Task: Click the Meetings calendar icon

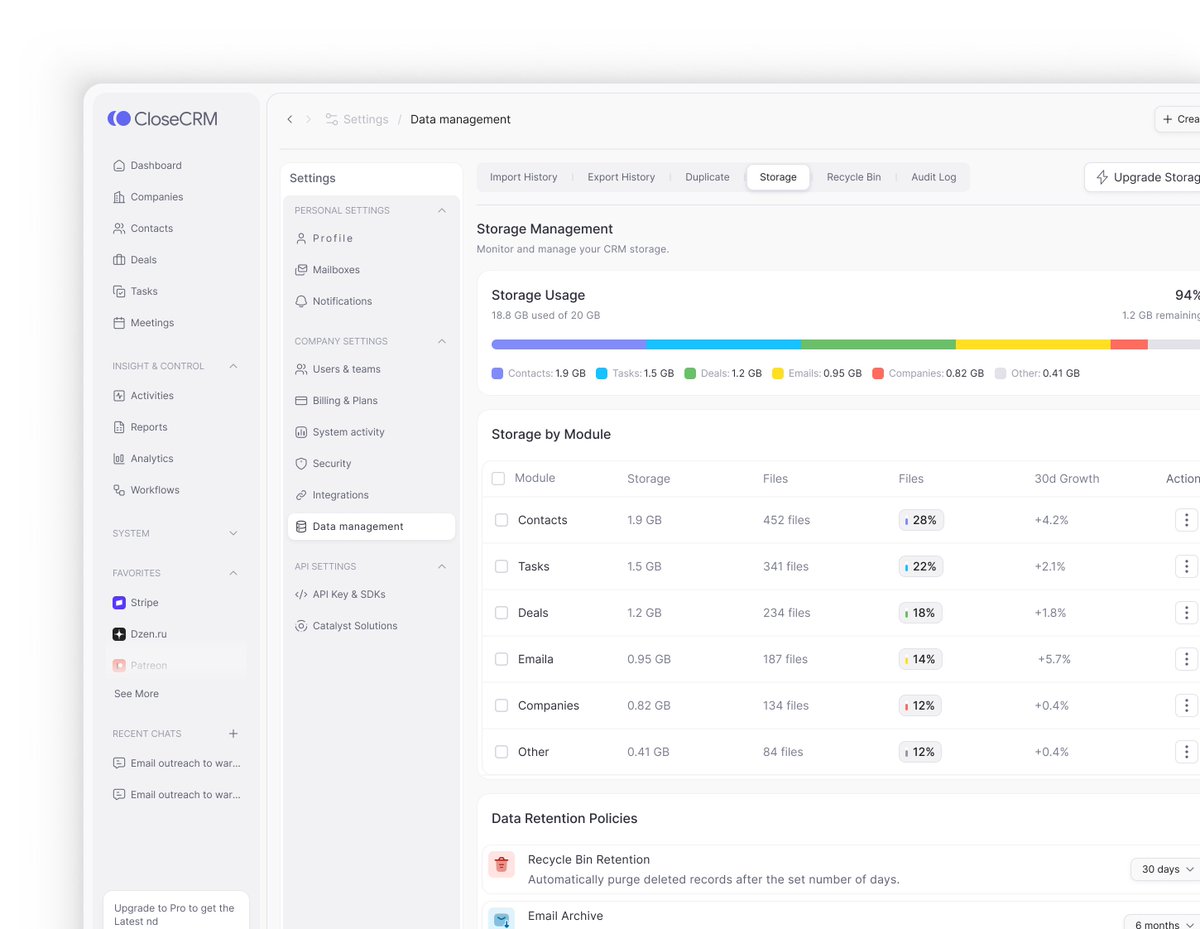Action: (119, 322)
